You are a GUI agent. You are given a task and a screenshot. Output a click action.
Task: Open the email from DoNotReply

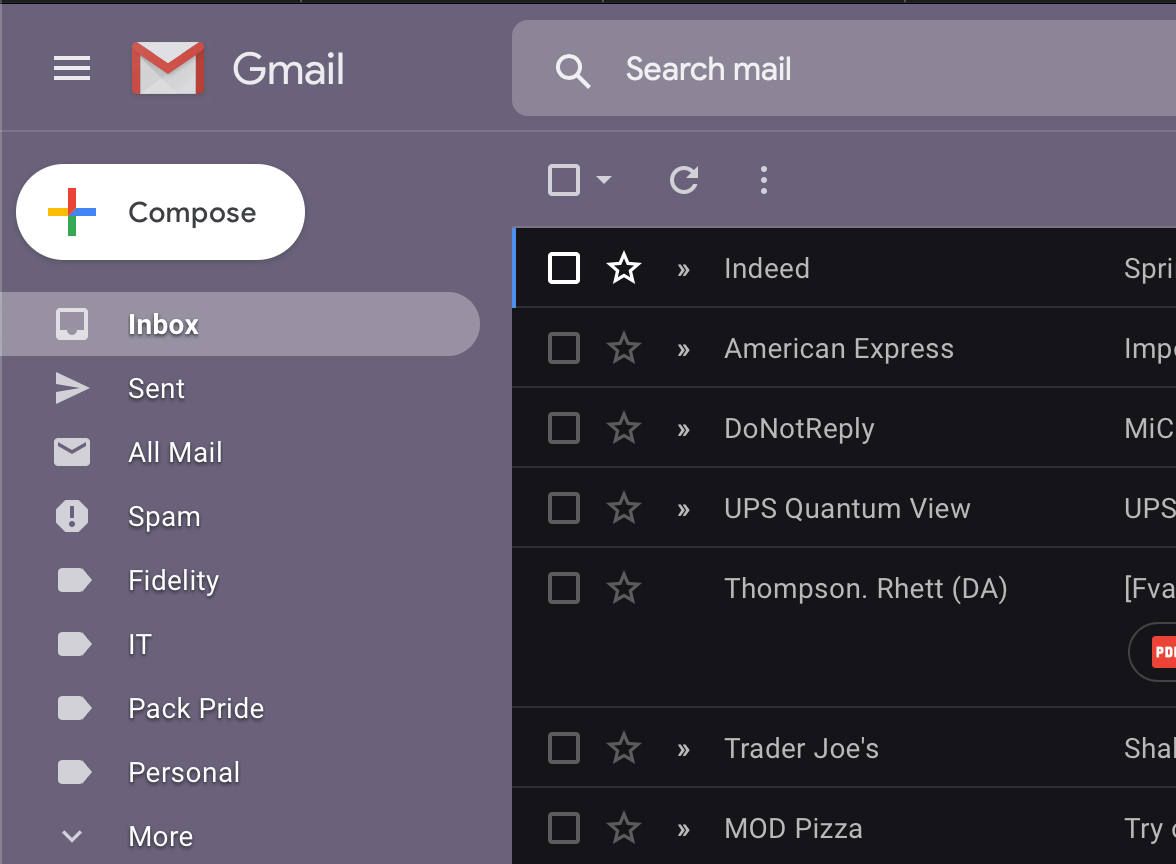(x=844, y=428)
